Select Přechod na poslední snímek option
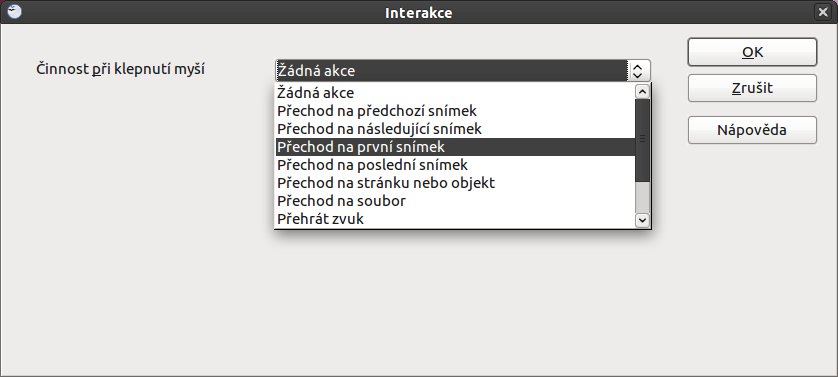The image size is (838, 377). point(455,165)
